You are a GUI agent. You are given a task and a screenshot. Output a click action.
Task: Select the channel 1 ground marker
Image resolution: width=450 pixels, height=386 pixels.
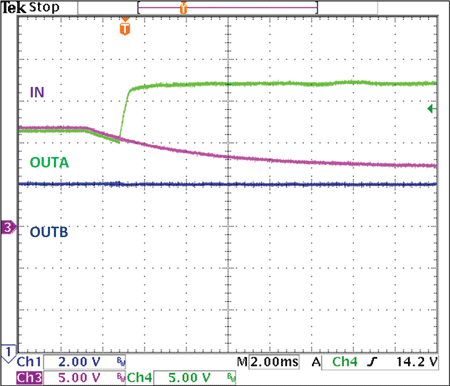click(x=8, y=353)
